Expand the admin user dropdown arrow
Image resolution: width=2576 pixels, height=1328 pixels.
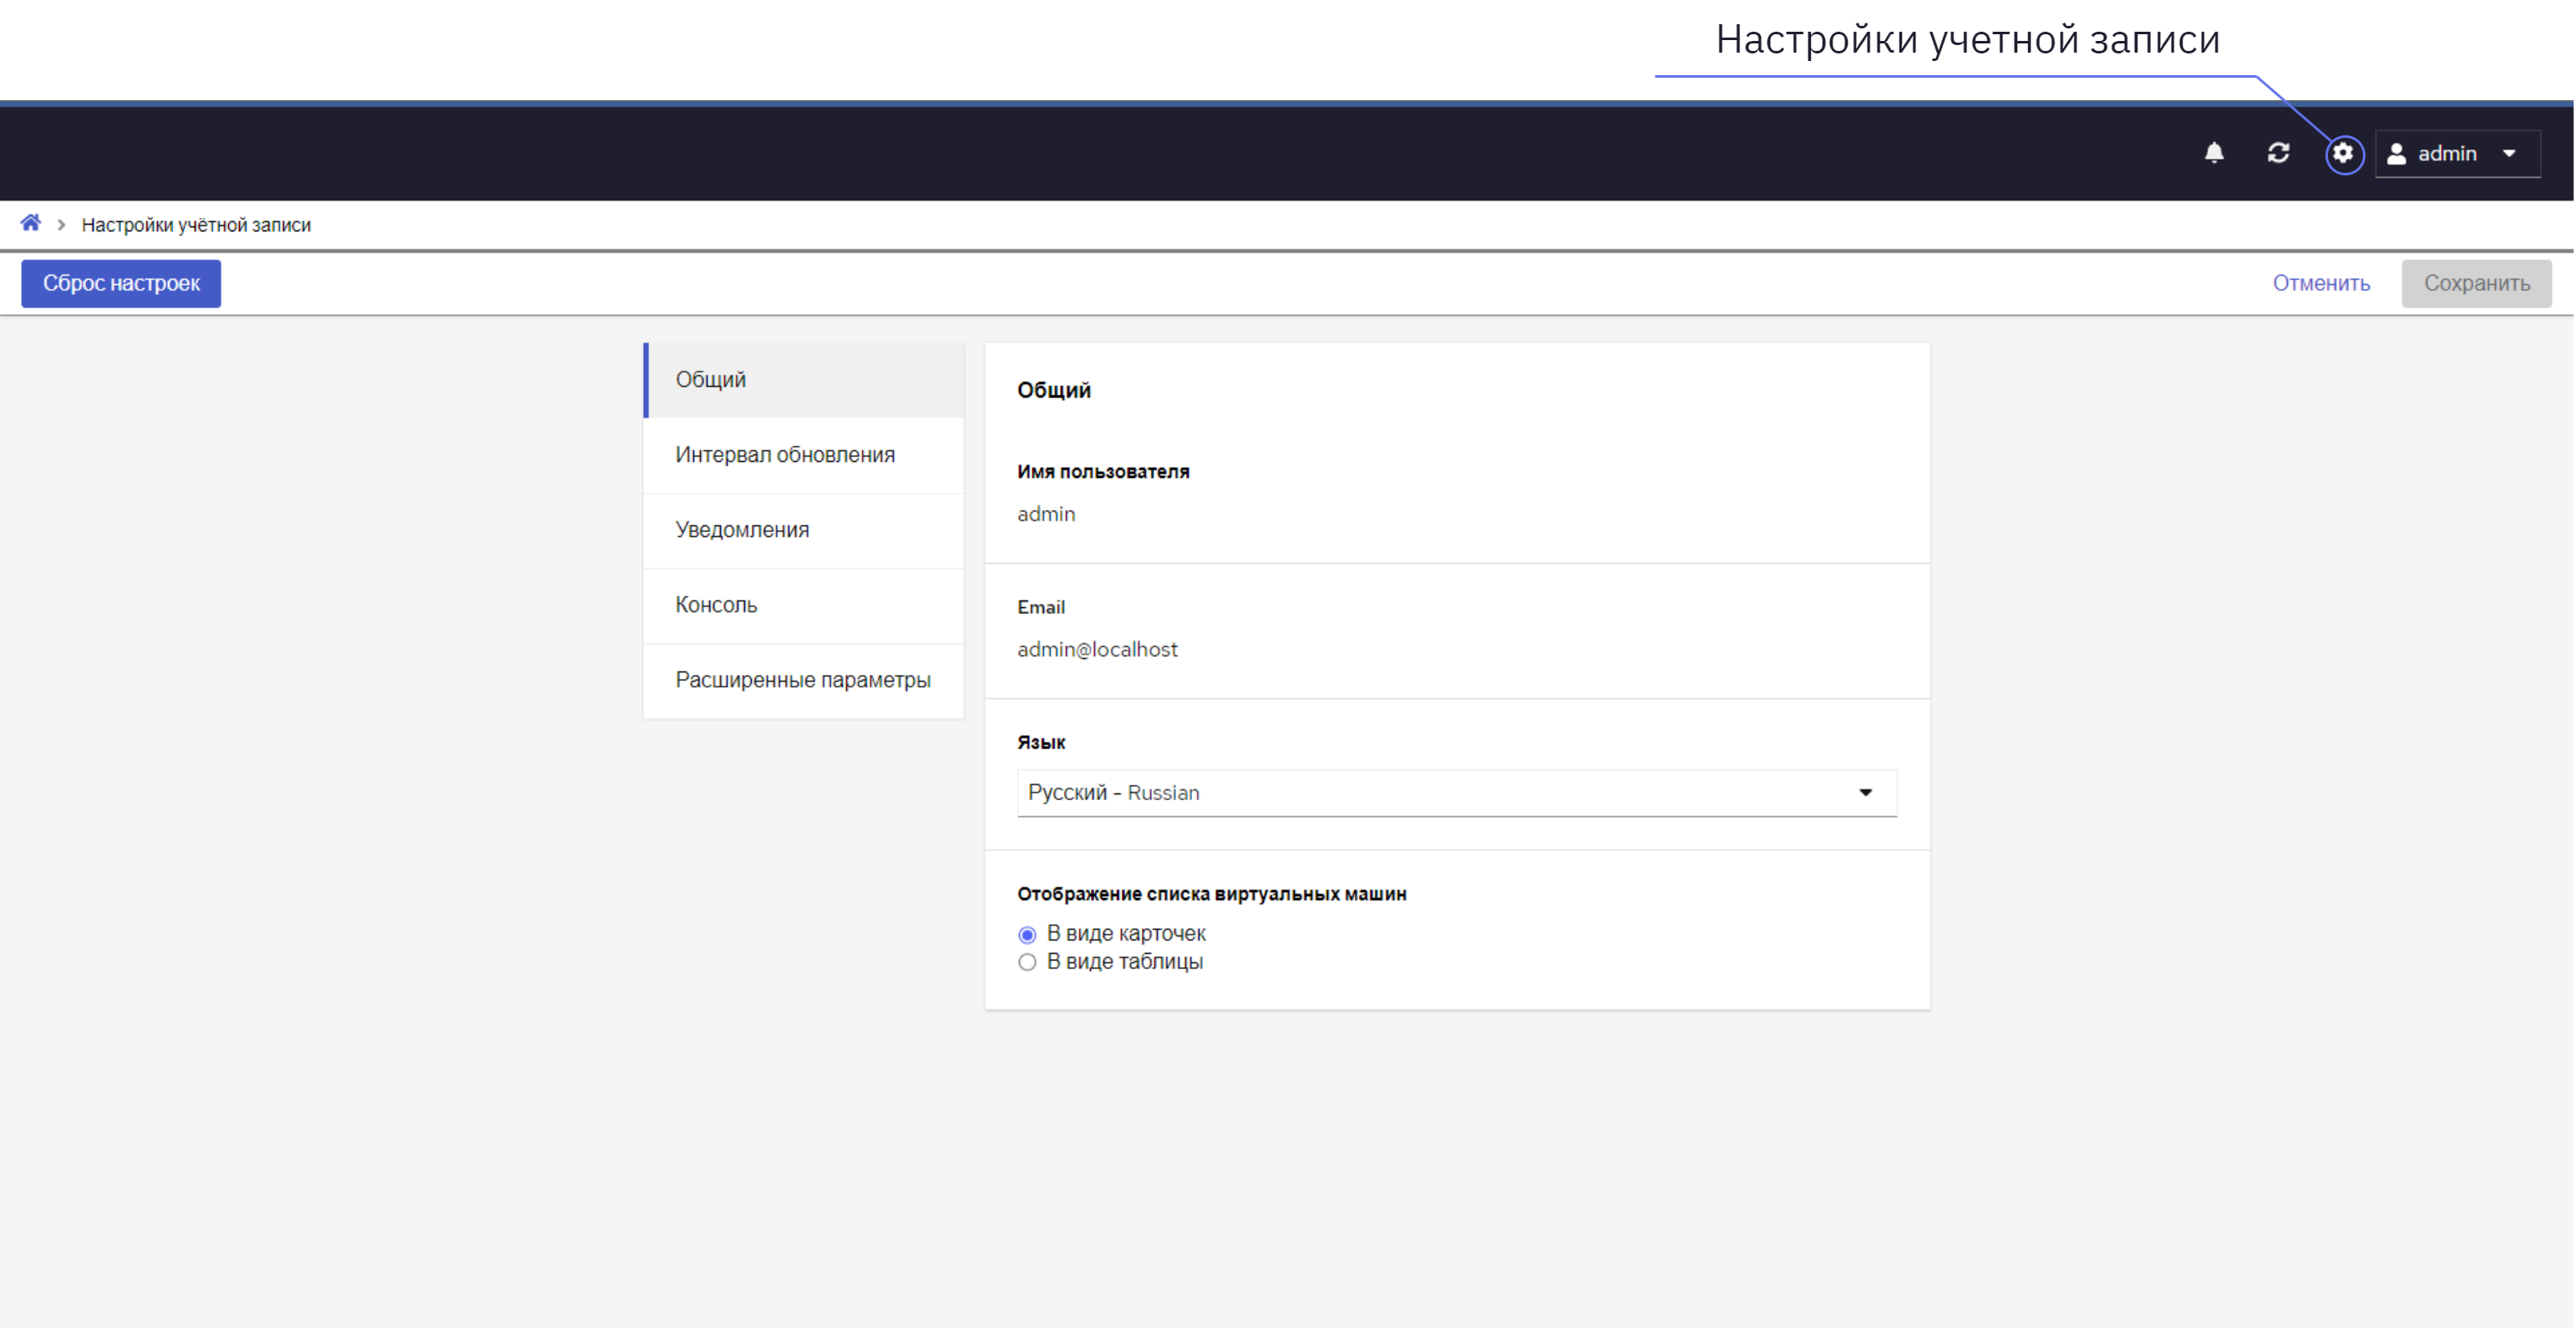click(2509, 154)
